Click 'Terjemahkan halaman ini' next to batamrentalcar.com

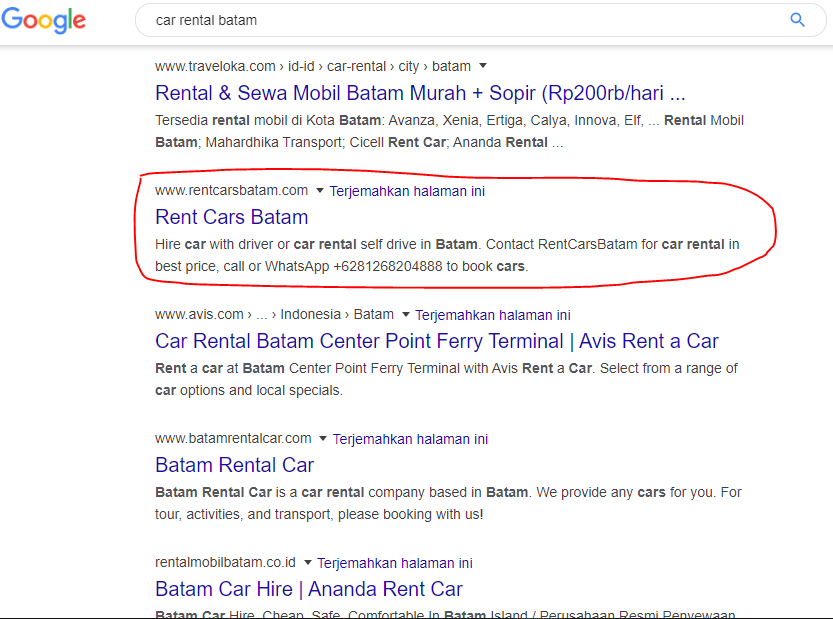click(410, 439)
